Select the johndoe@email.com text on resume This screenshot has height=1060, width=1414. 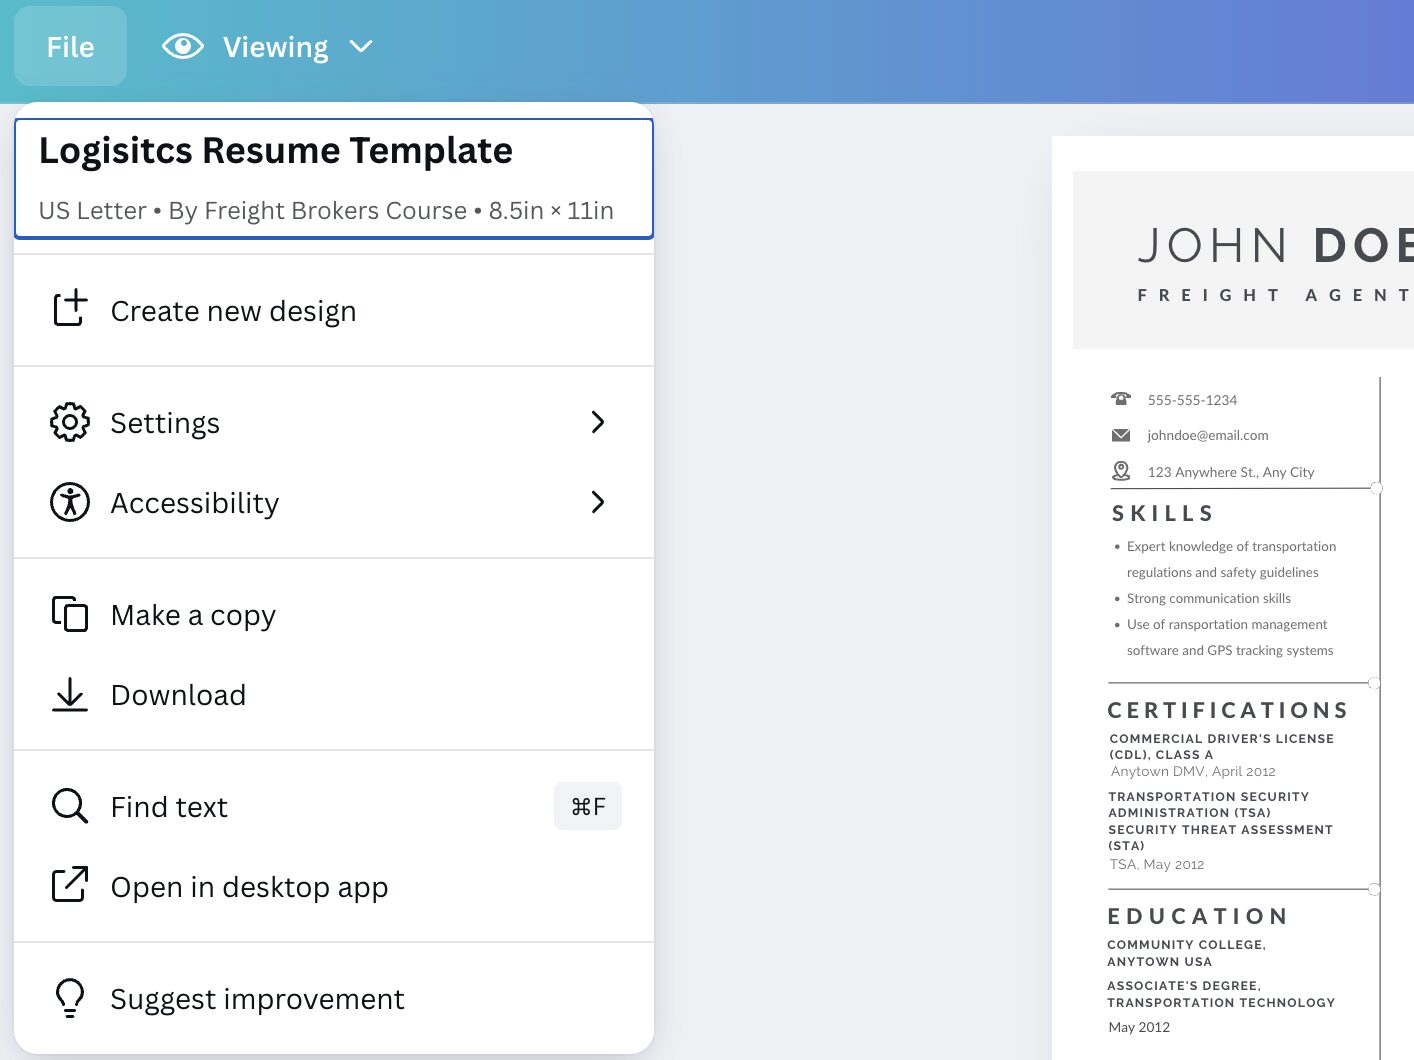(1207, 435)
